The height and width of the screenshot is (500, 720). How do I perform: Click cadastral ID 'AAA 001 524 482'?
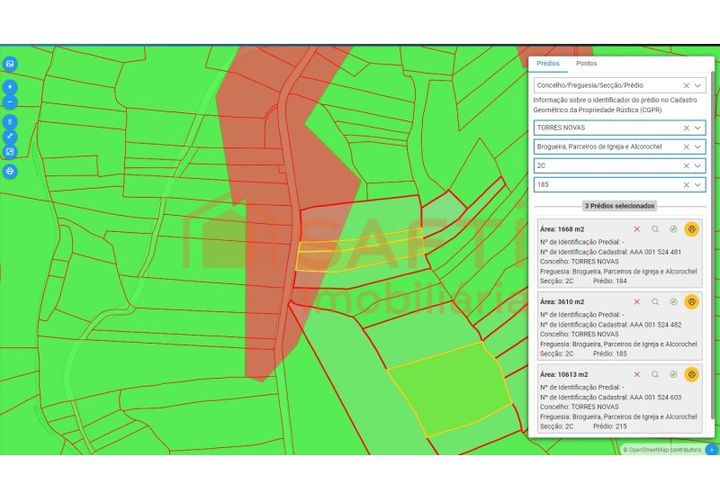655,324
